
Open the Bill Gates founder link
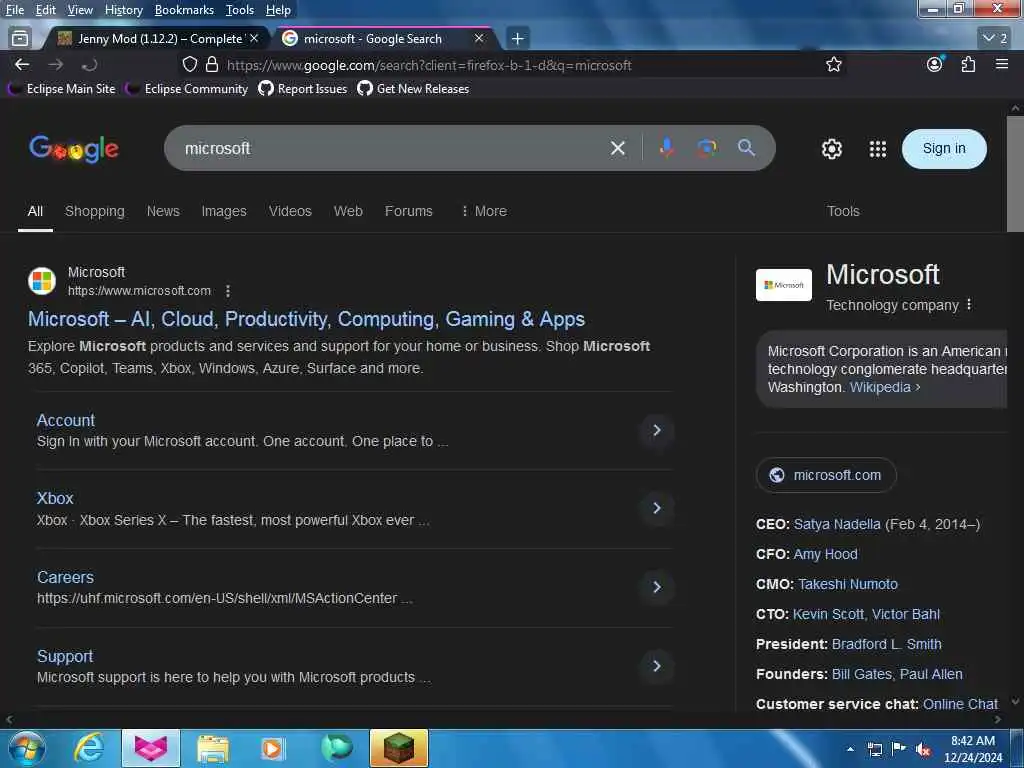(861, 674)
